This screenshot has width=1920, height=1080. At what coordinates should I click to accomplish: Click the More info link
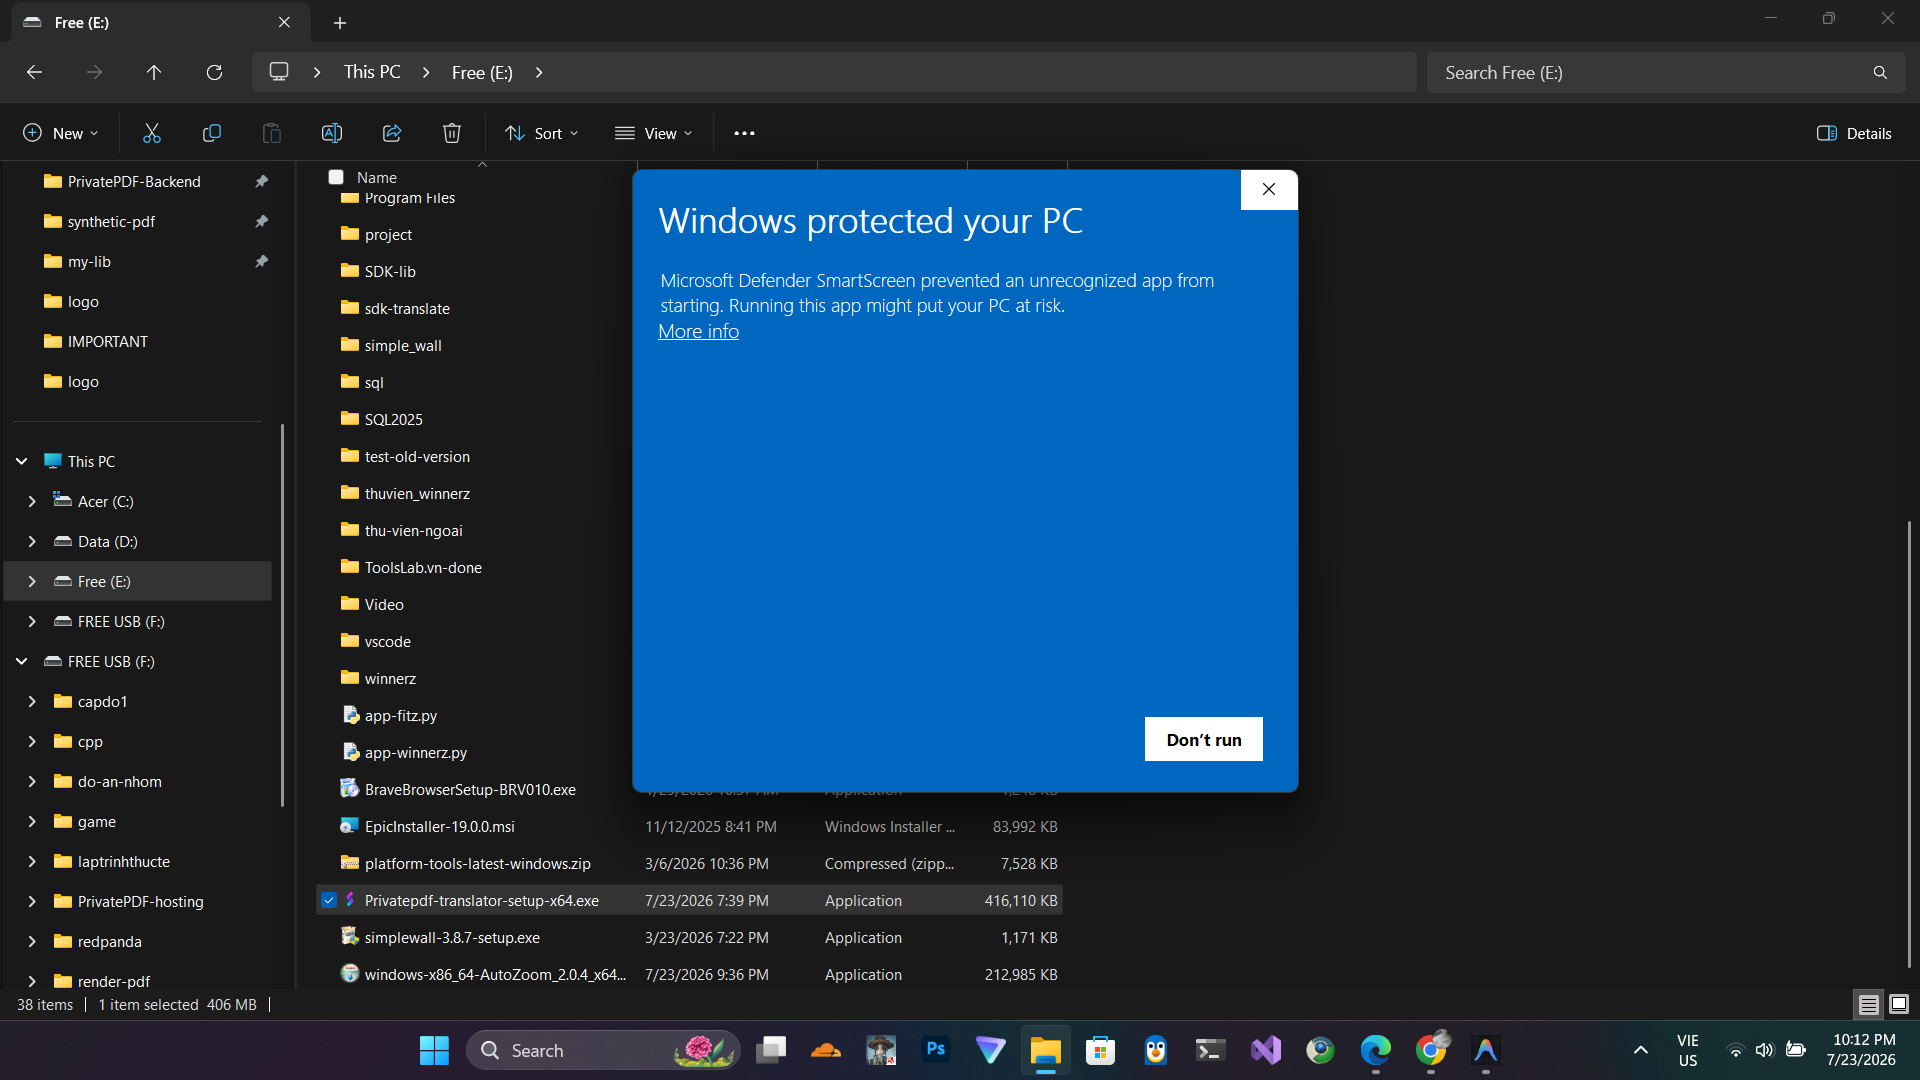[x=698, y=331]
